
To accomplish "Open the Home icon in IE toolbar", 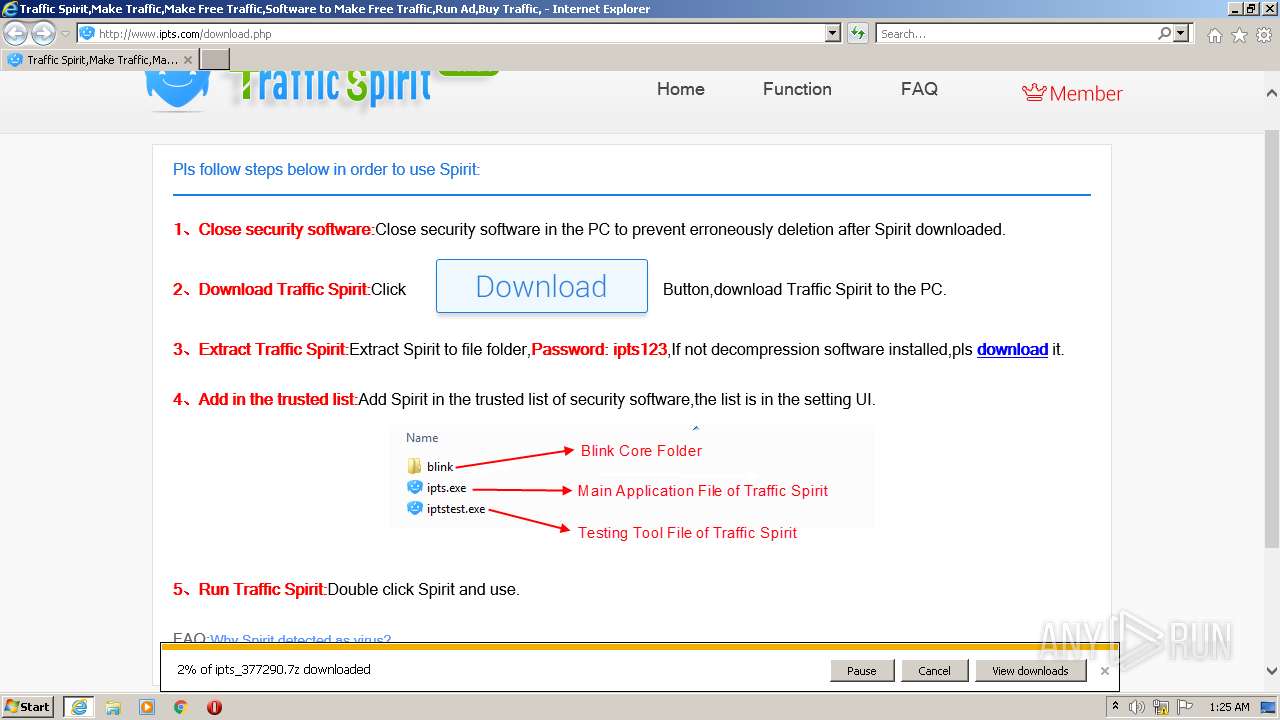I will [x=1214, y=35].
